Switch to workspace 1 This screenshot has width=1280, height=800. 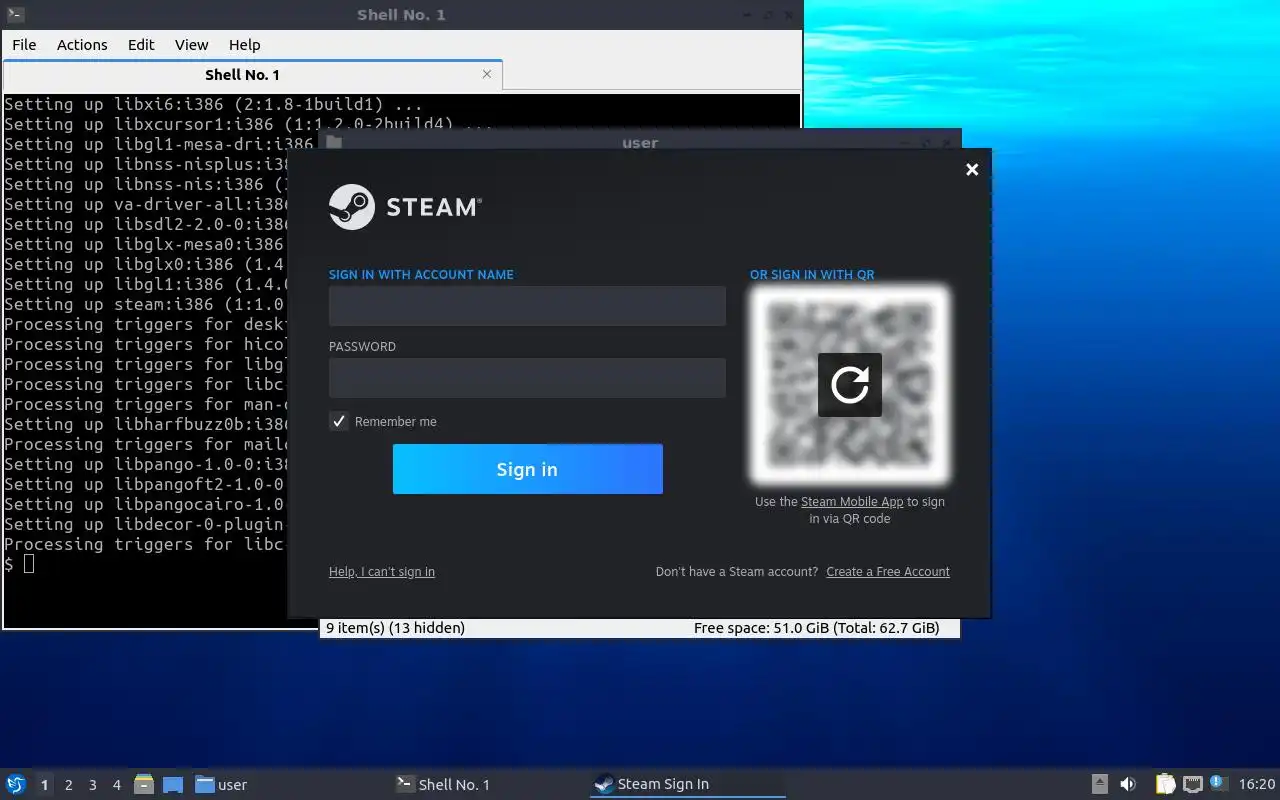[44, 785]
